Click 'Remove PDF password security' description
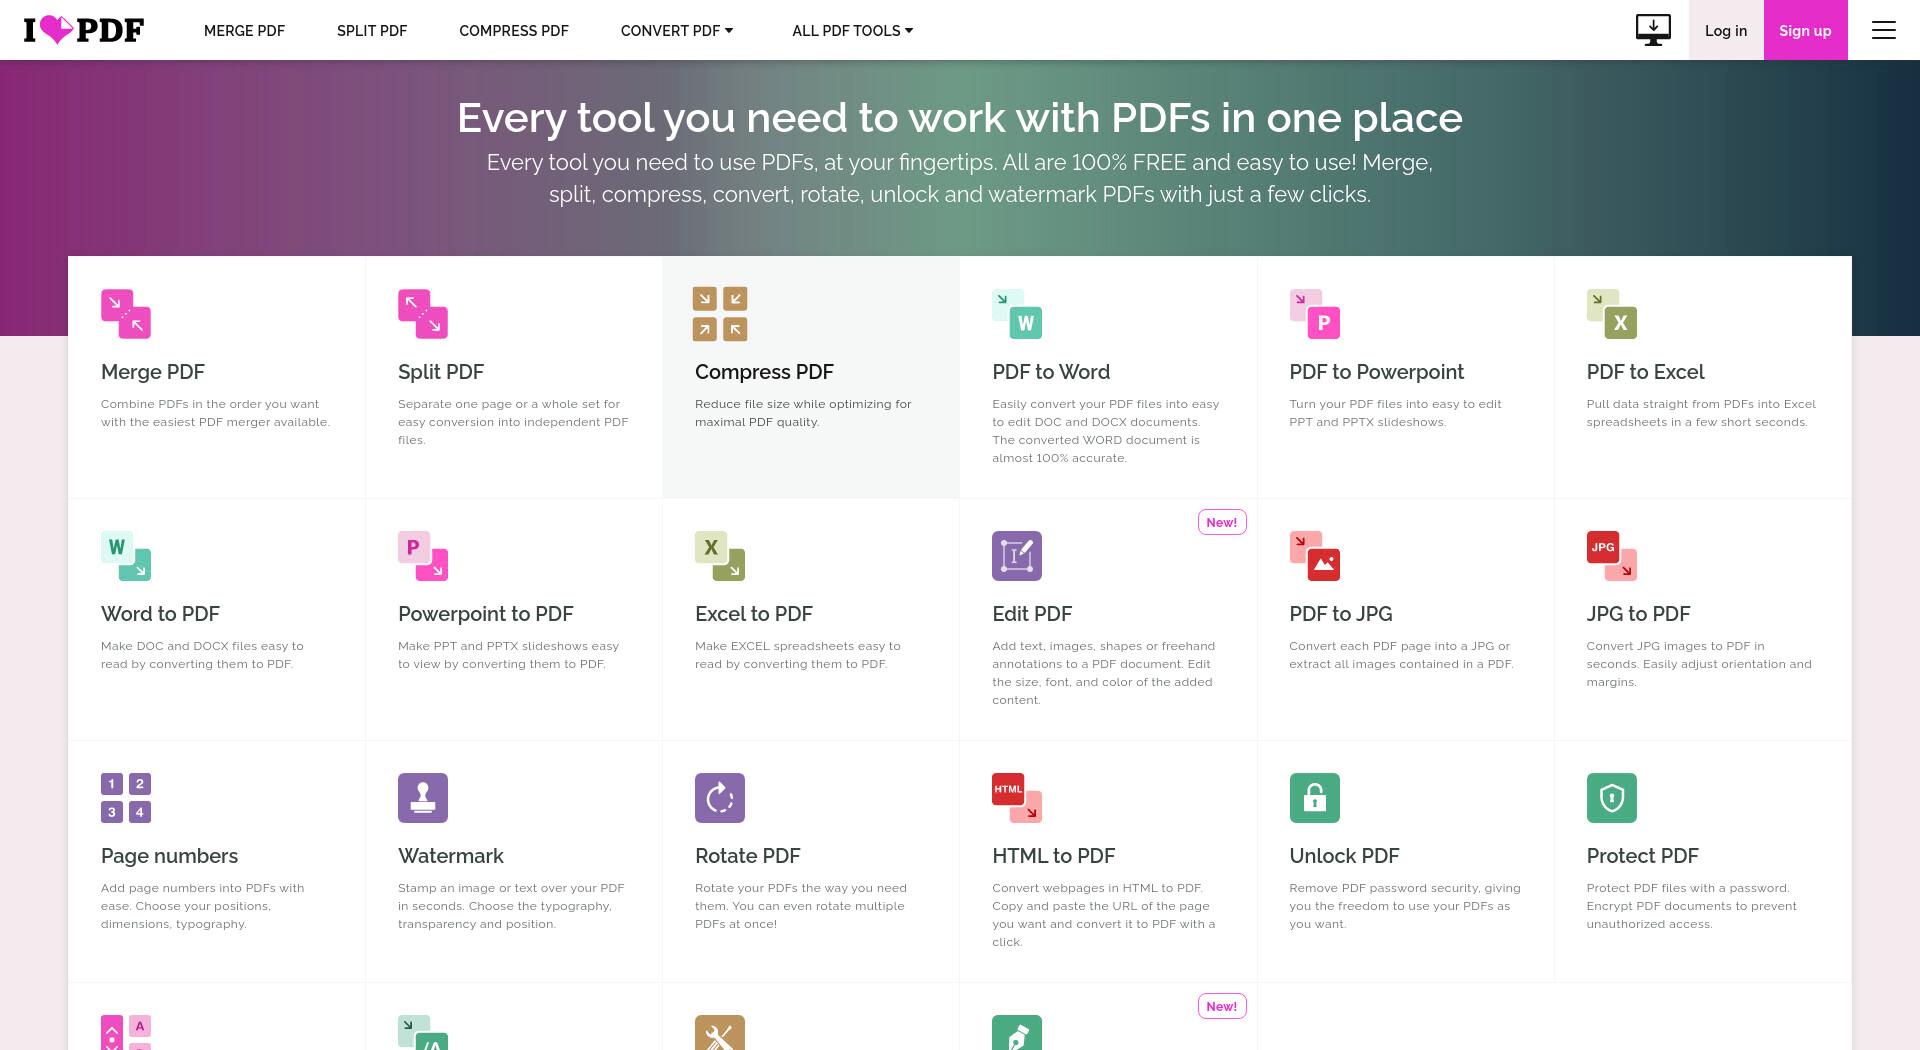This screenshot has width=1920, height=1050. pyautogui.click(x=1405, y=906)
